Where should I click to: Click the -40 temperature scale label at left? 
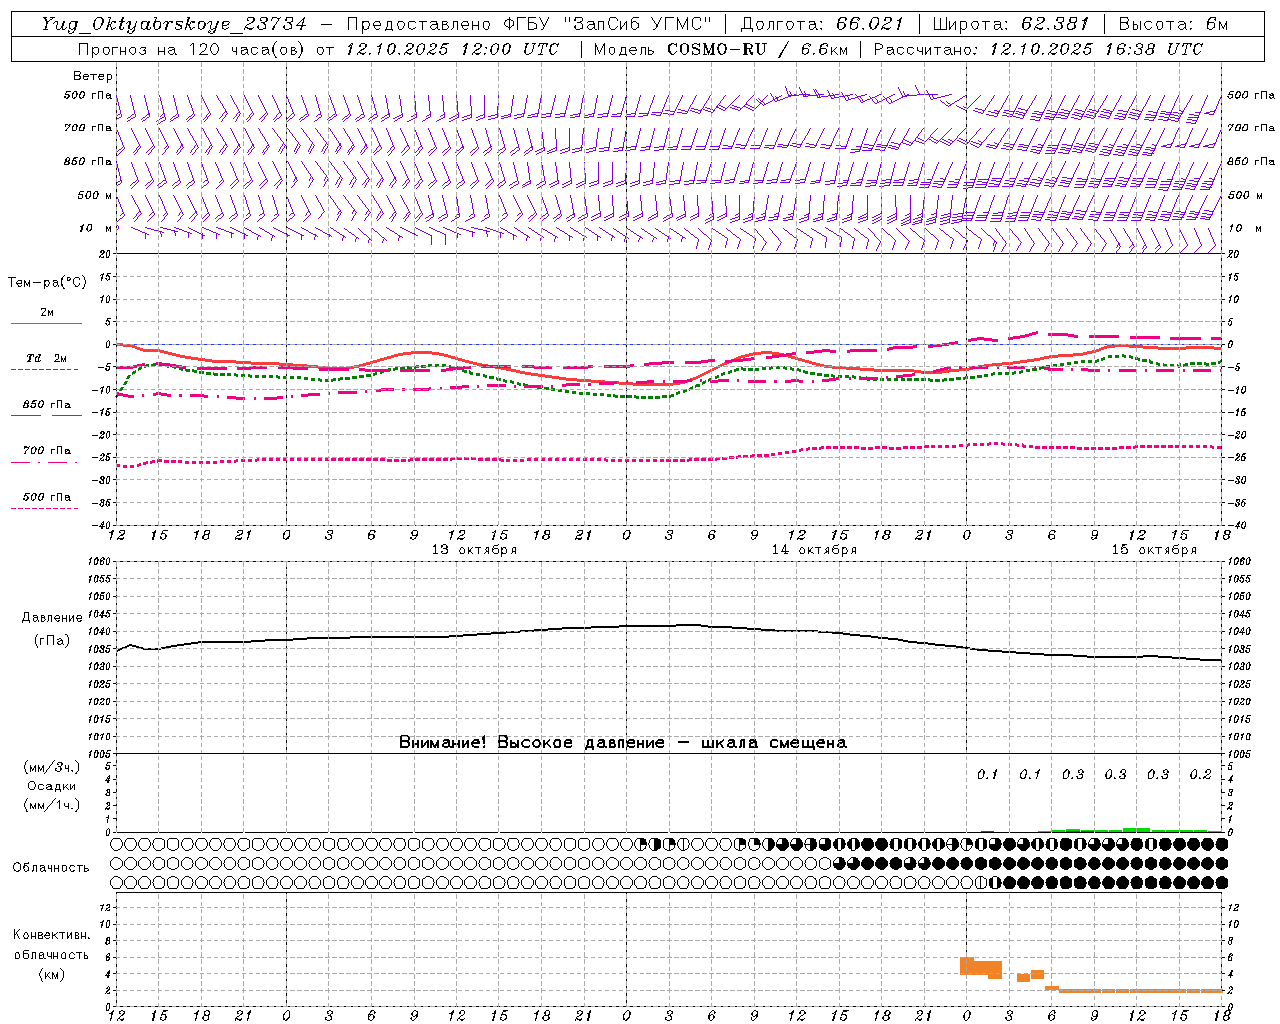tap(101, 525)
